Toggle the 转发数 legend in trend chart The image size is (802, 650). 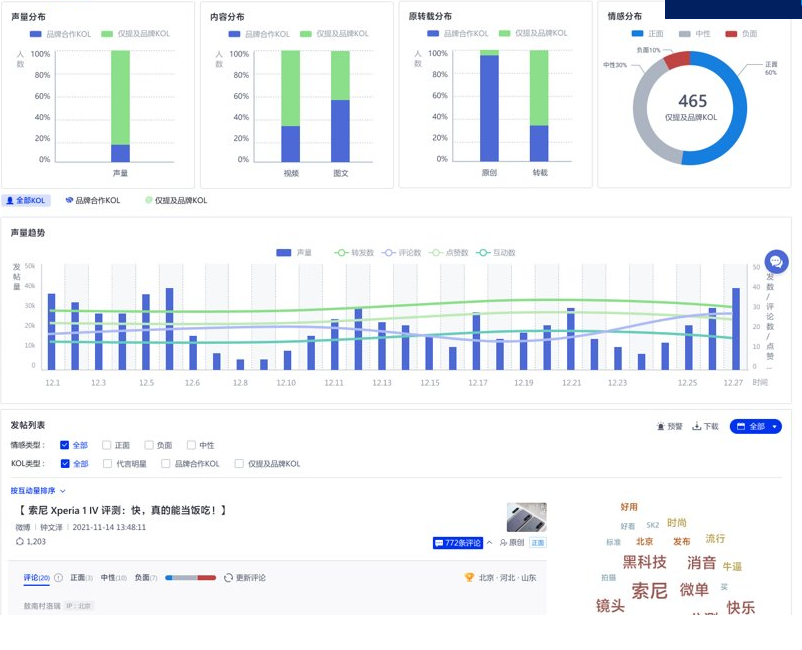point(354,253)
